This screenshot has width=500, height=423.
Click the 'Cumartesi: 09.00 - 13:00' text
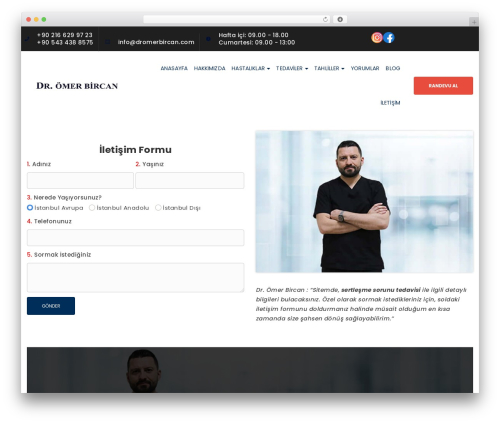[257, 42]
